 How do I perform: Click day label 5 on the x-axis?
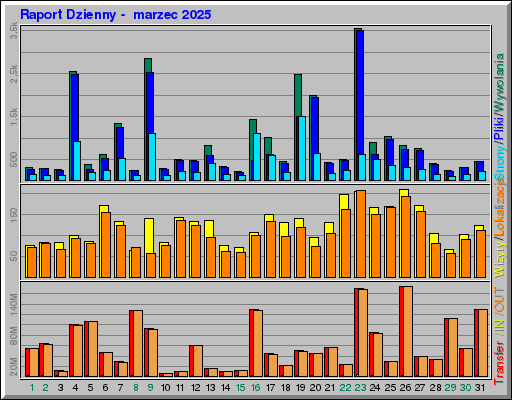coord(90,388)
